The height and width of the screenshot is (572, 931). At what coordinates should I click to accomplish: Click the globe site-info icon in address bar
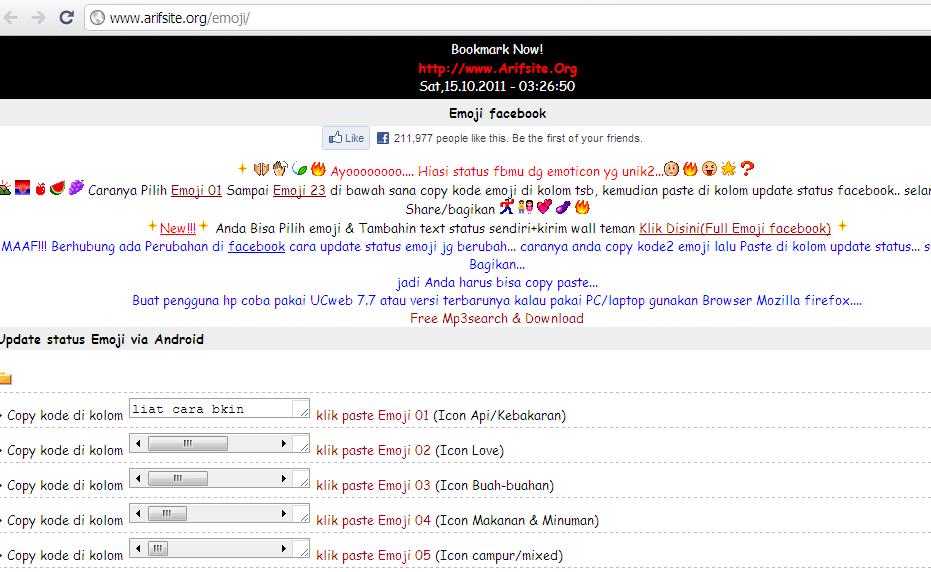coord(97,18)
